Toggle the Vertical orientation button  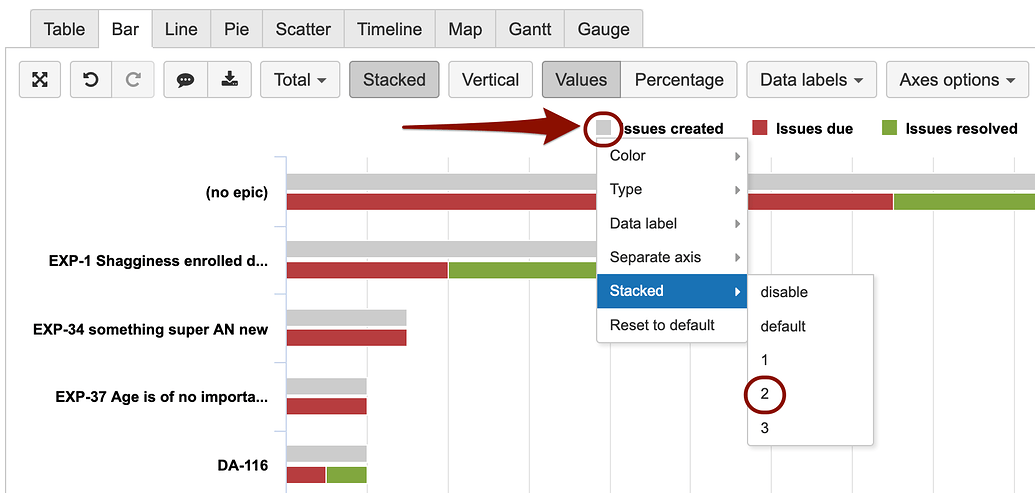(490, 80)
